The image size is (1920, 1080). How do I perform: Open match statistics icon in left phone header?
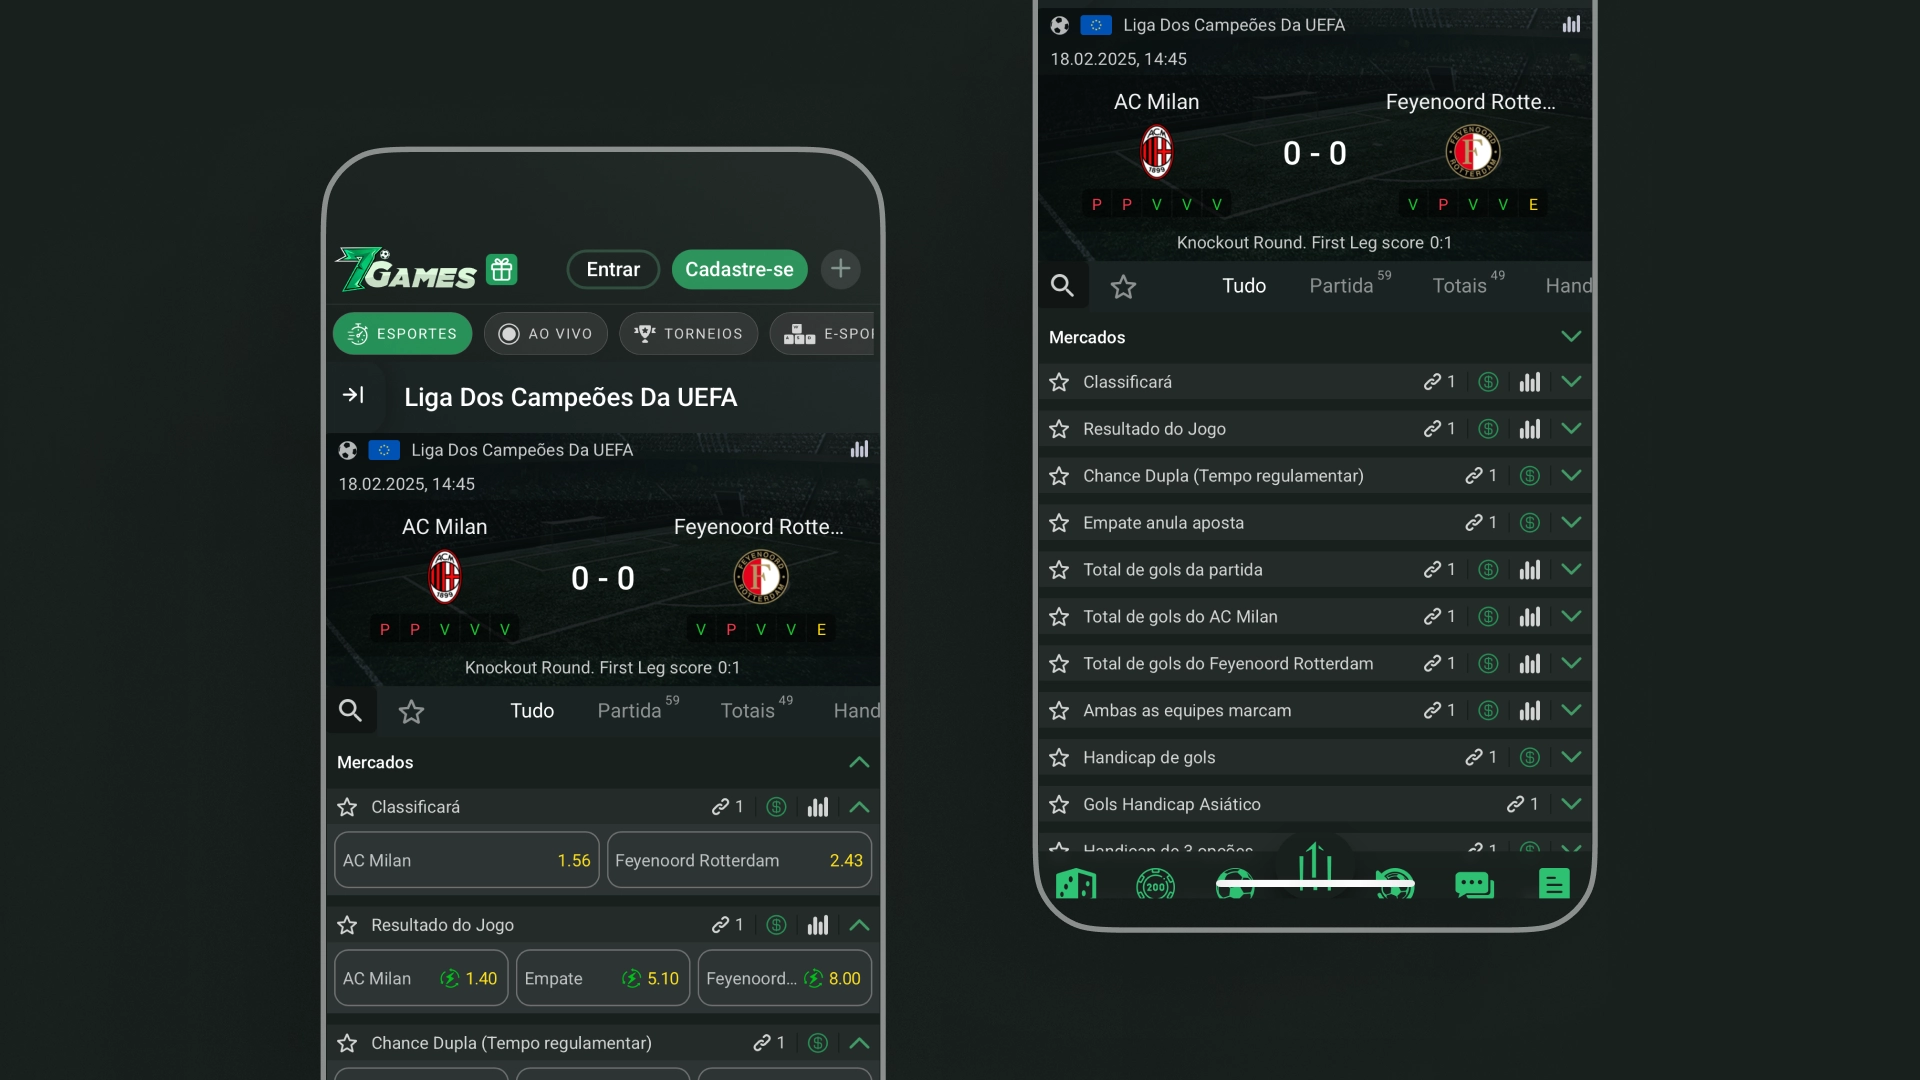859,449
